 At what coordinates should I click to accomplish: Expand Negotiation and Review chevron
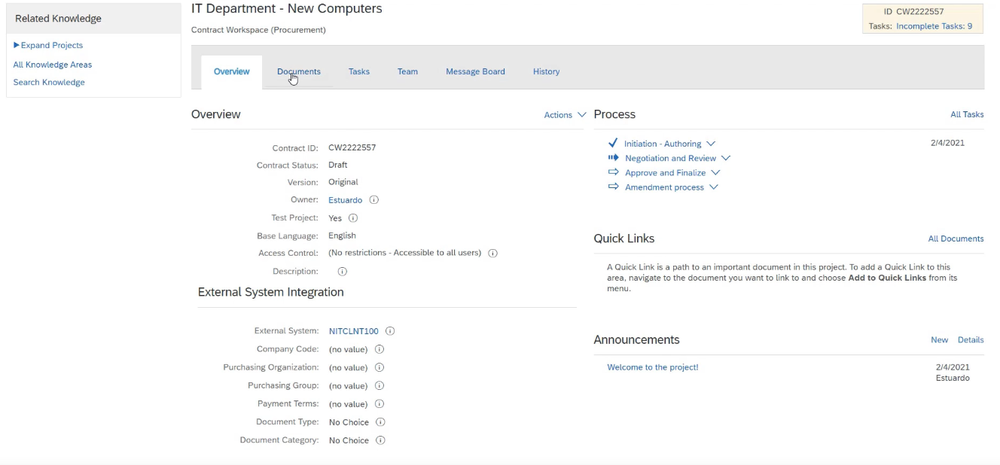click(x=725, y=158)
